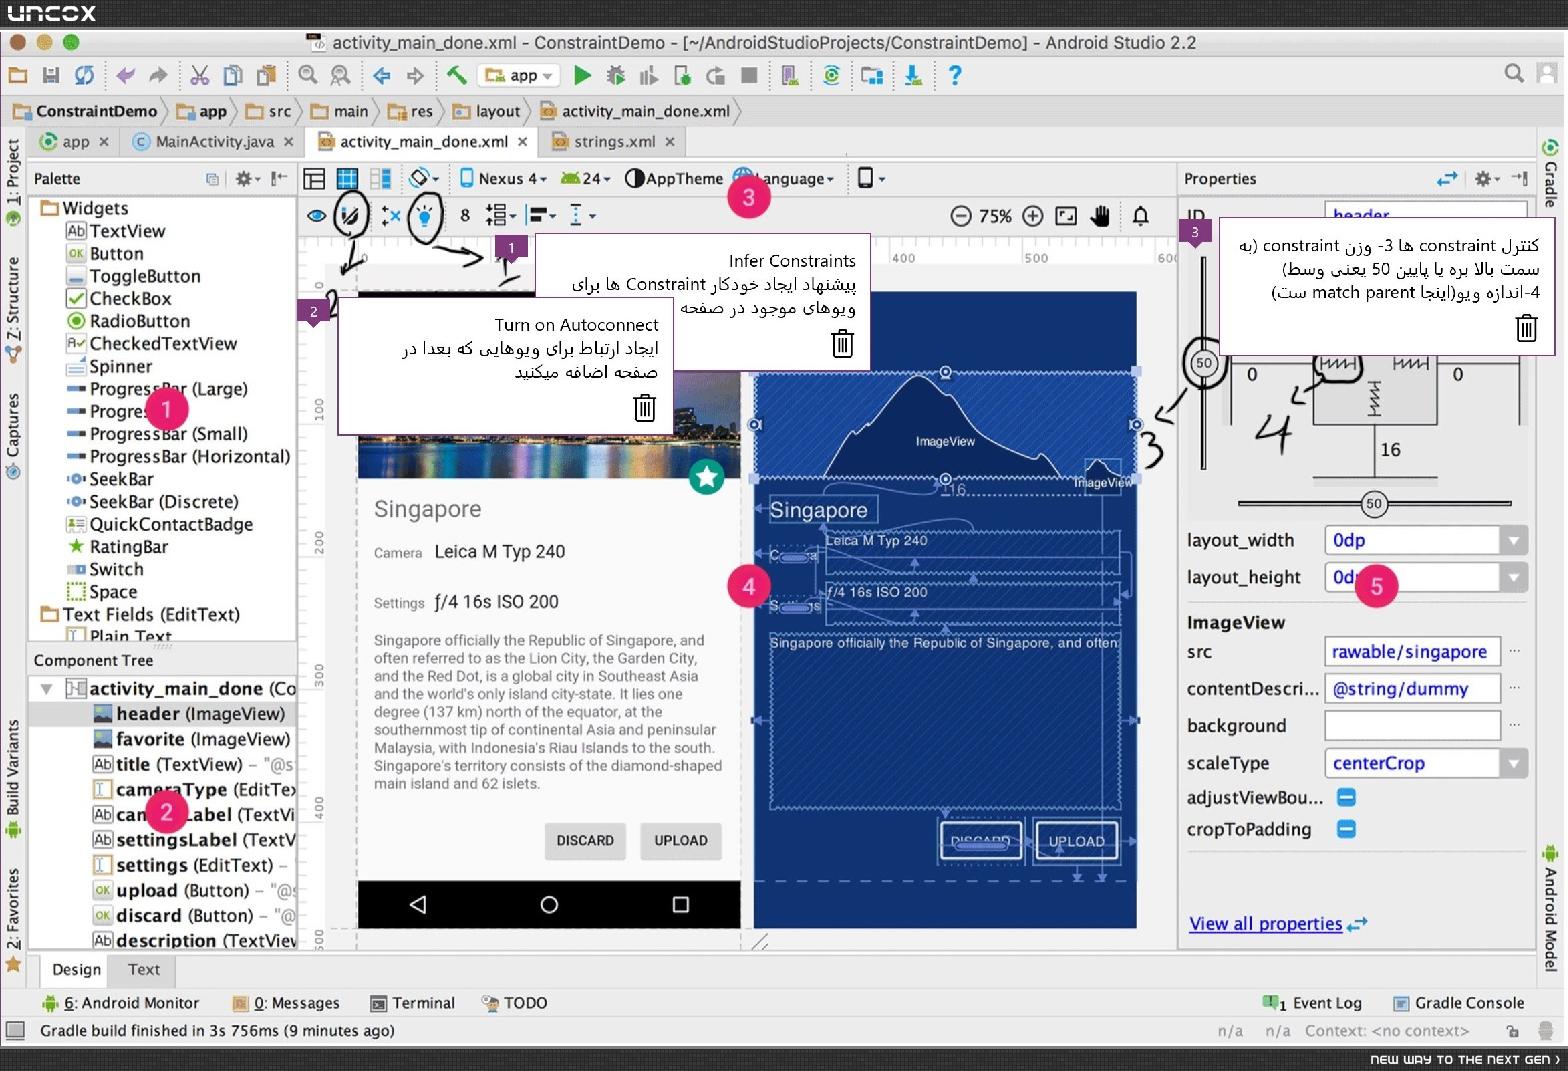Select RatingBar widget in Palette
The height and width of the screenshot is (1071, 1568).
117,547
